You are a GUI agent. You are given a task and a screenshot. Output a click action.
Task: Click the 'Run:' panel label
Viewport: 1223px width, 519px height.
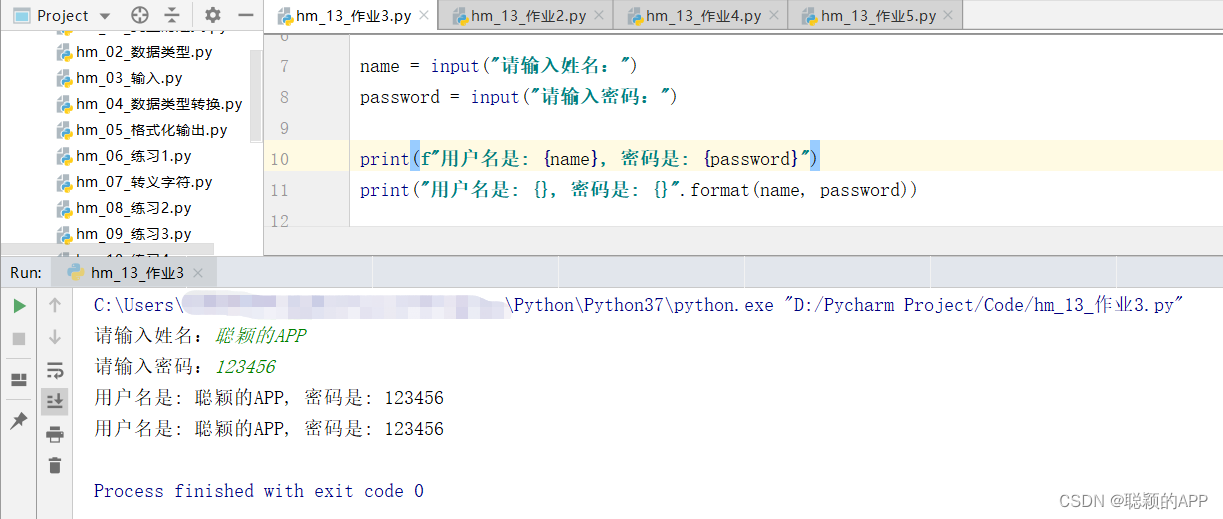point(26,273)
